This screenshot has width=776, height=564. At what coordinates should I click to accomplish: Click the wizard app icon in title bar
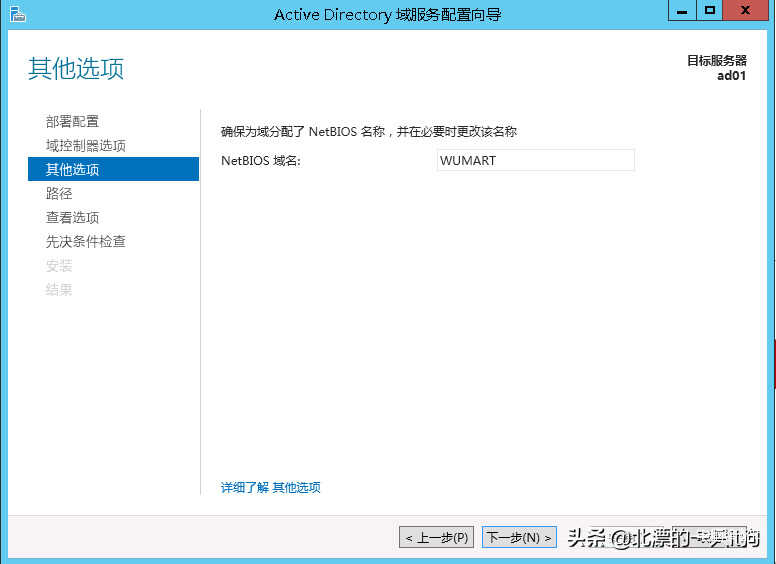click(x=17, y=14)
